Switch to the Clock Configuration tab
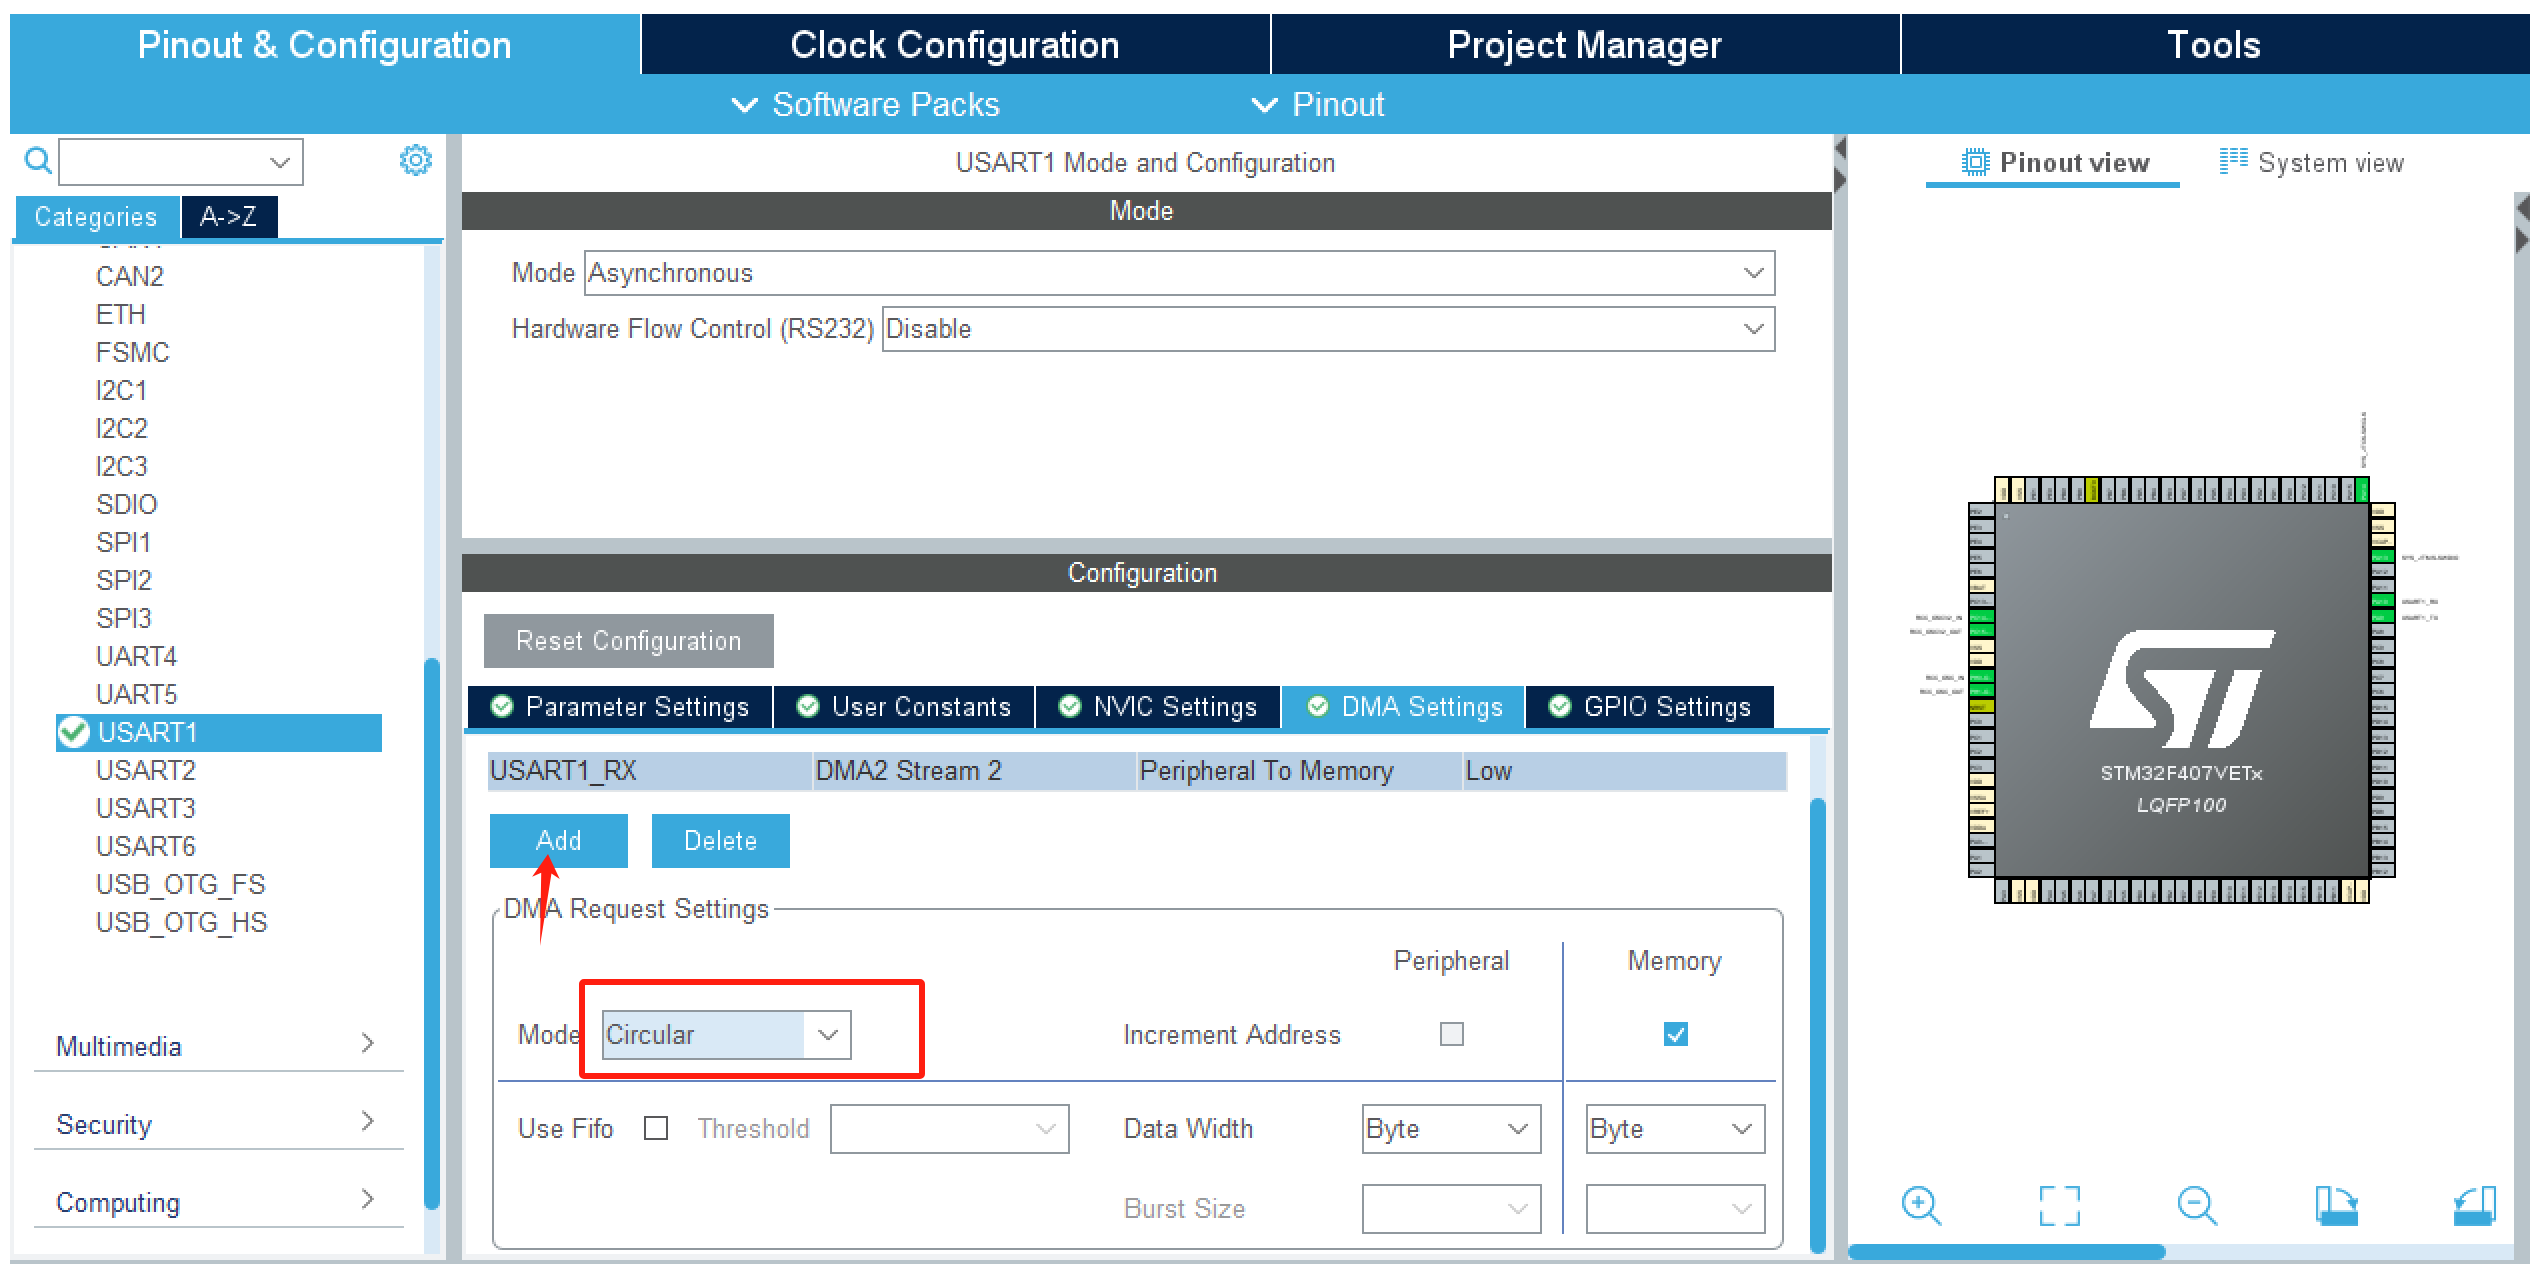This screenshot has height=1273, width=2537. coord(954,45)
